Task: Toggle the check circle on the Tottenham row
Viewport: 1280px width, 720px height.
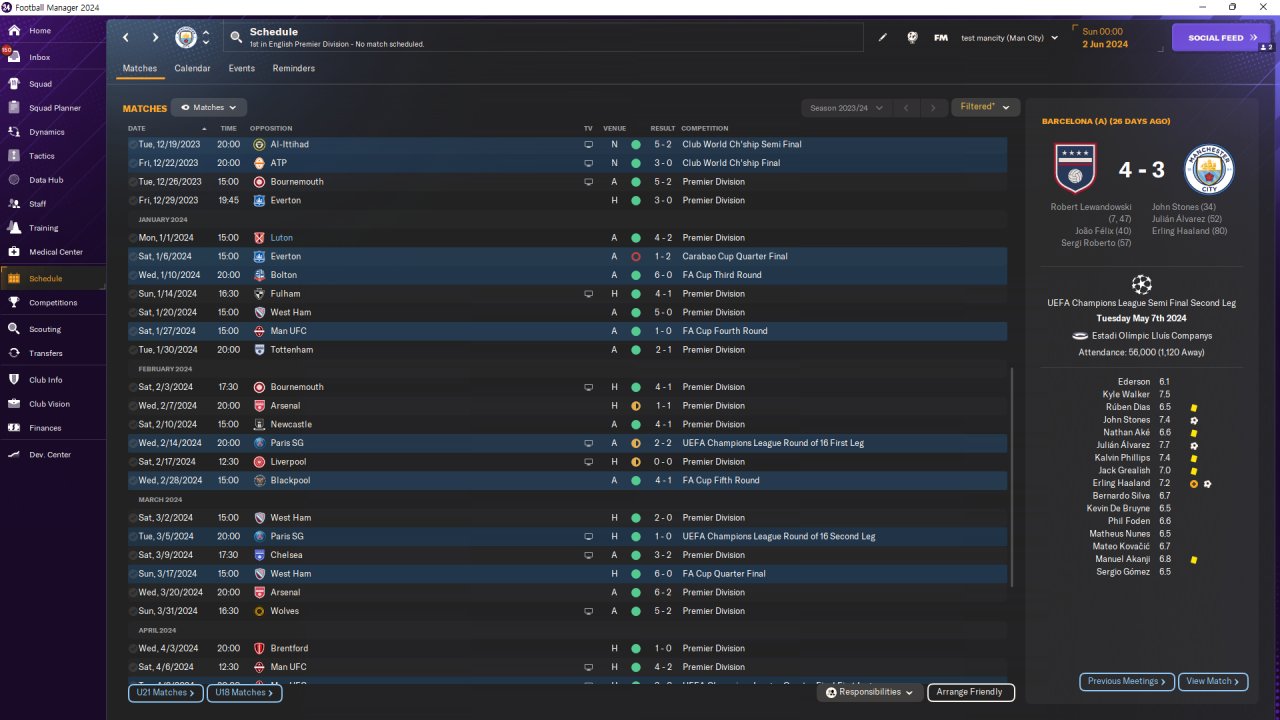Action: point(134,350)
